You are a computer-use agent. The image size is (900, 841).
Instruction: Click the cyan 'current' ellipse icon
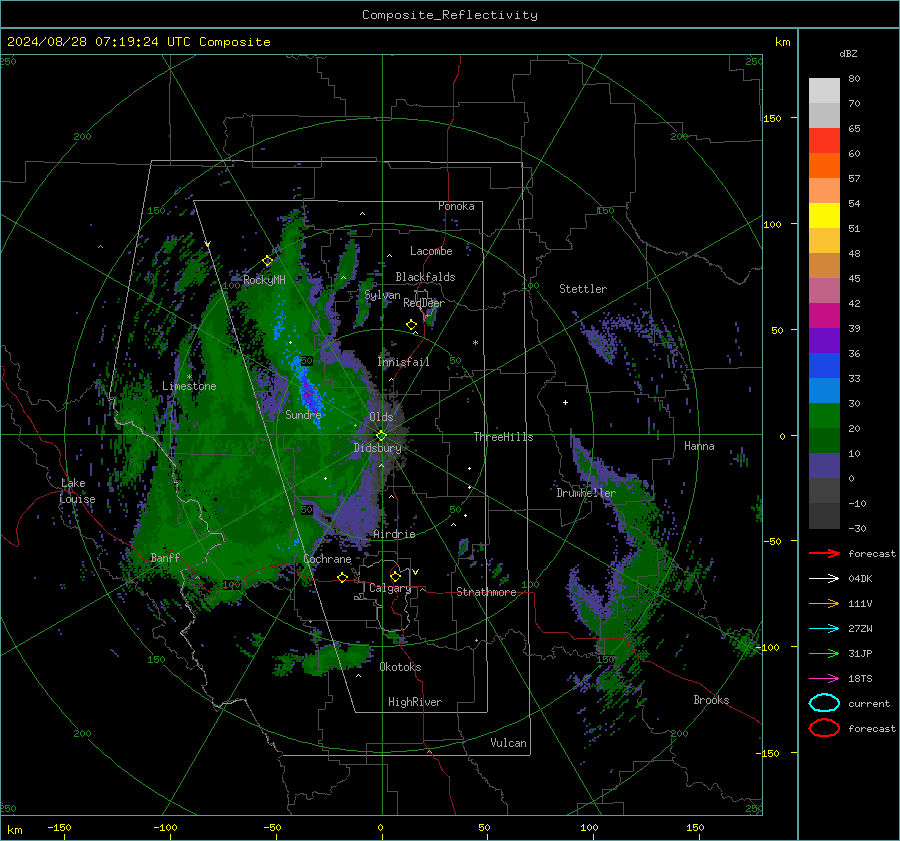pyautogui.click(x=824, y=703)
